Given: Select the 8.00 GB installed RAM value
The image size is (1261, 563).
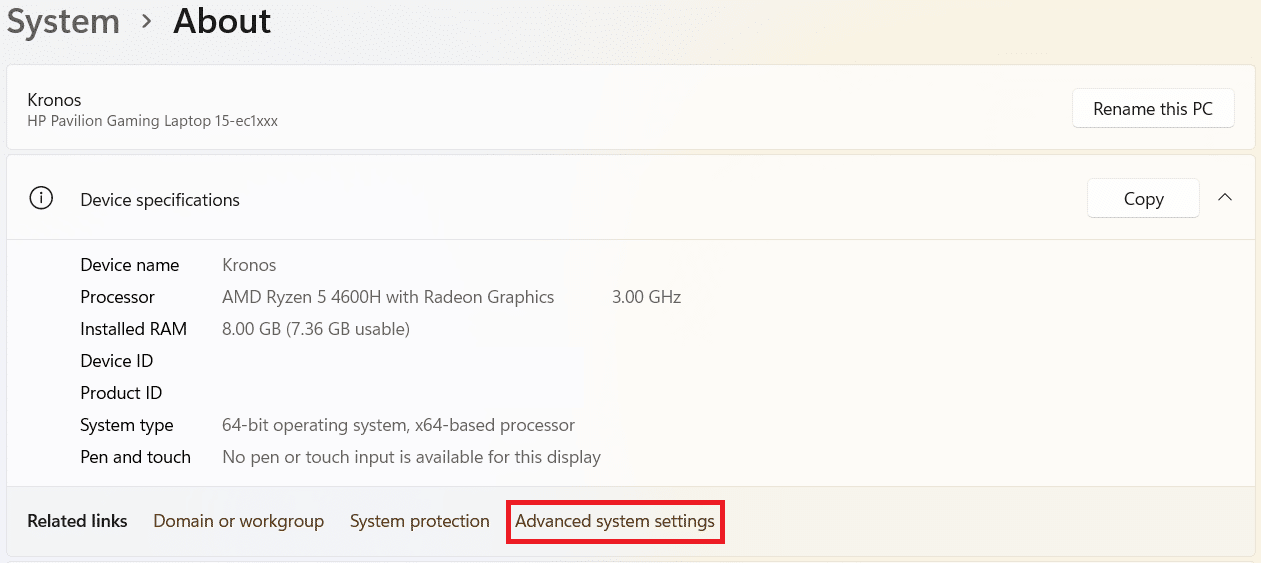Looking at the screenshot, I should [316, 329].
